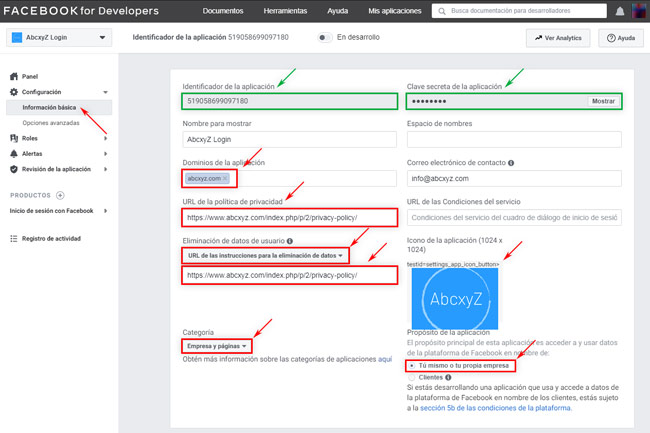The height and width of the screenshot is (433, 650).
Task: Open Herramientas menu in header
Action: [285, 11]
